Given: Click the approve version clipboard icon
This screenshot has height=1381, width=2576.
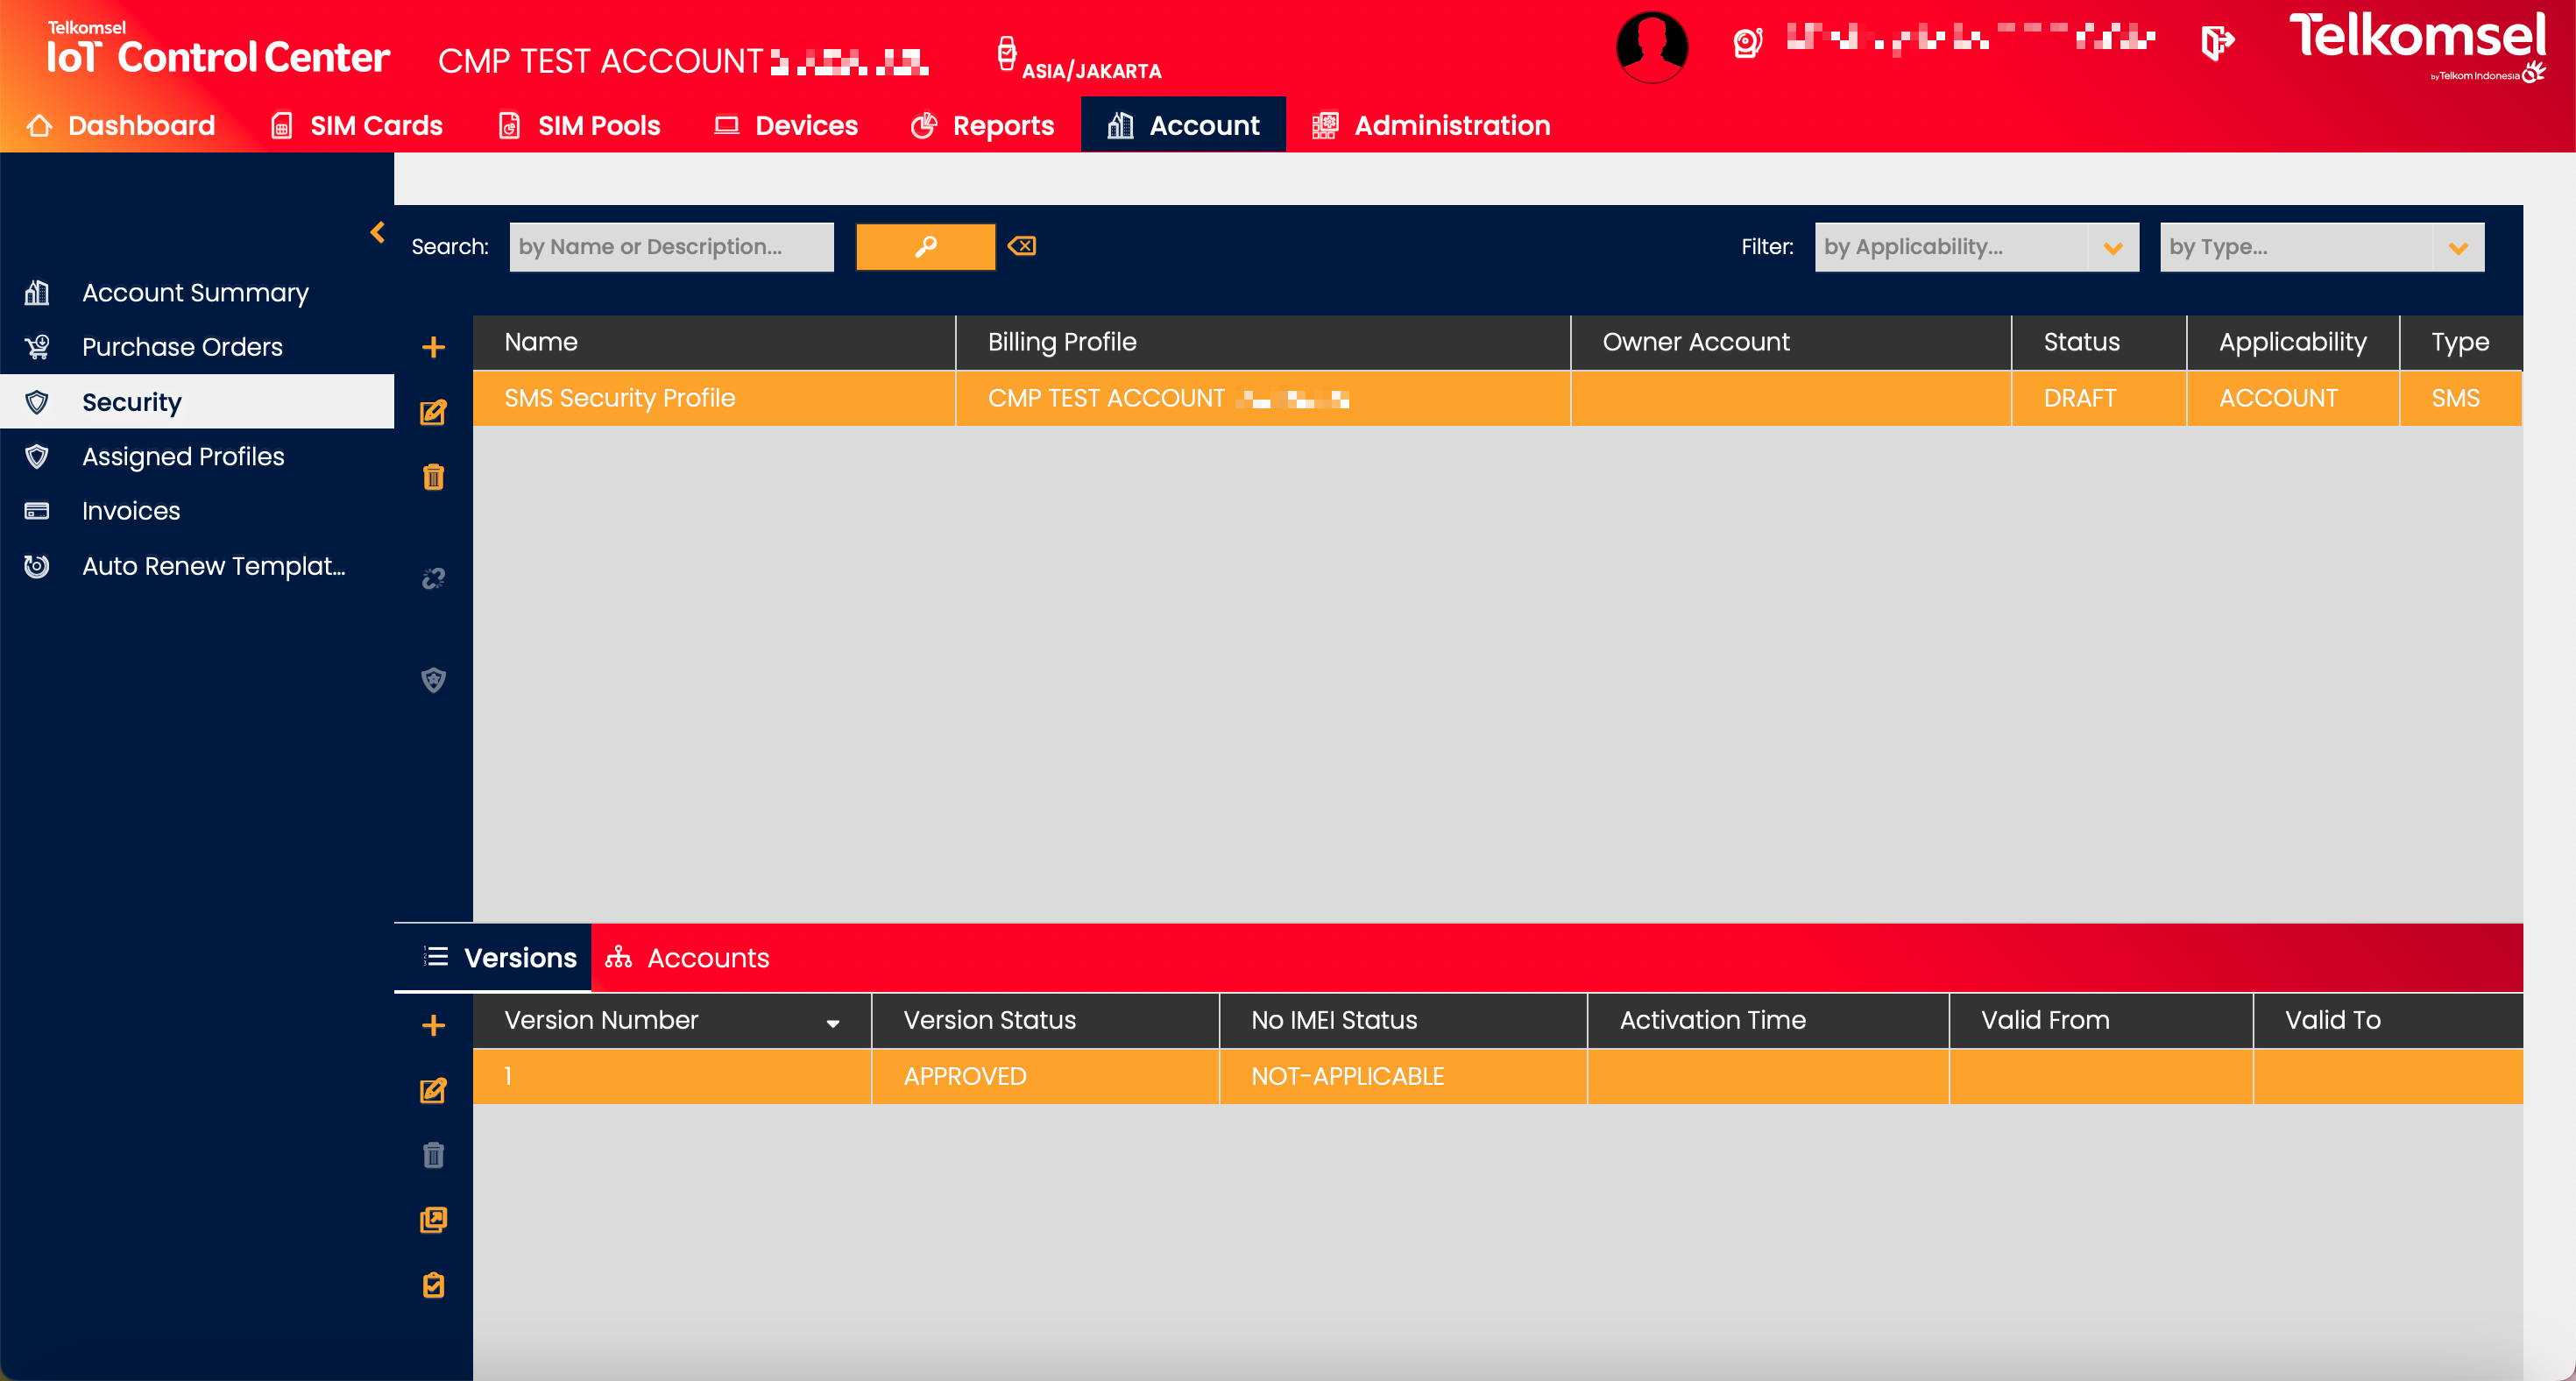Looking at the screenshot, I should [433, 1285].
